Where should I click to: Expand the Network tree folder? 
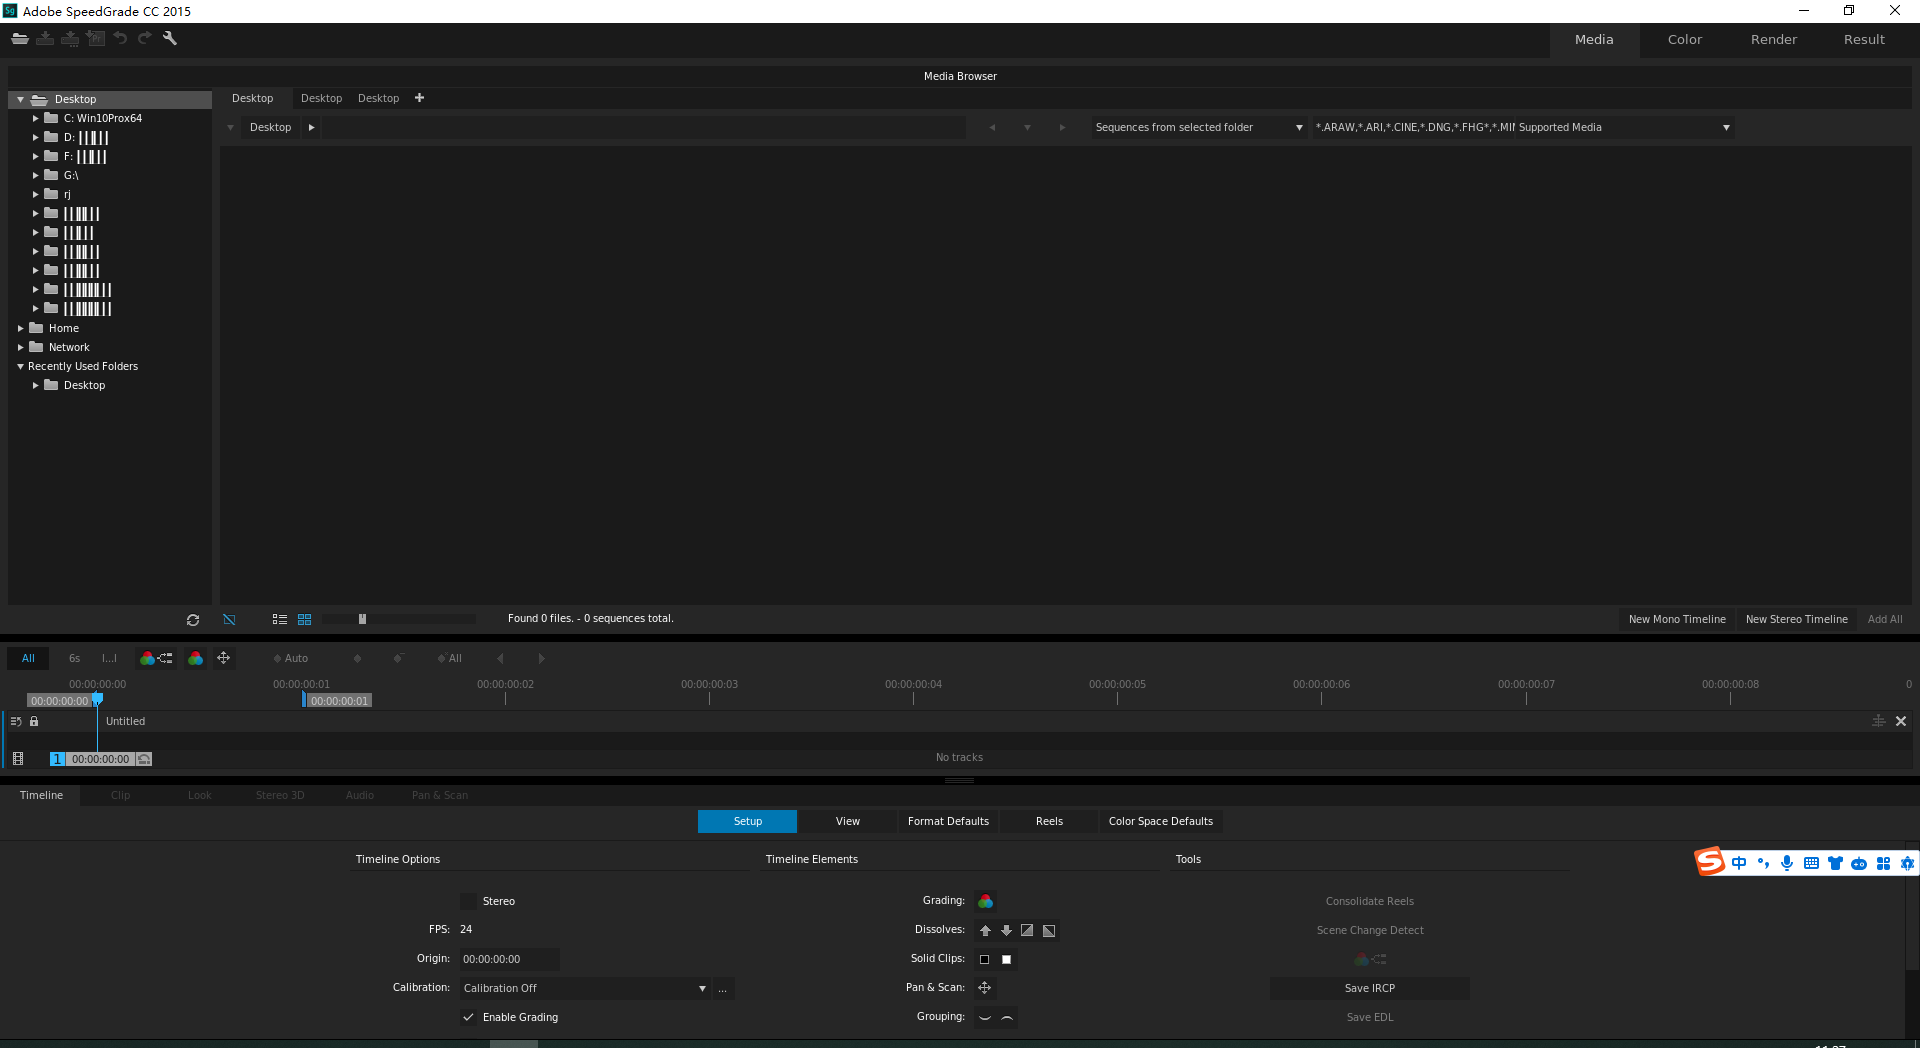20,347
